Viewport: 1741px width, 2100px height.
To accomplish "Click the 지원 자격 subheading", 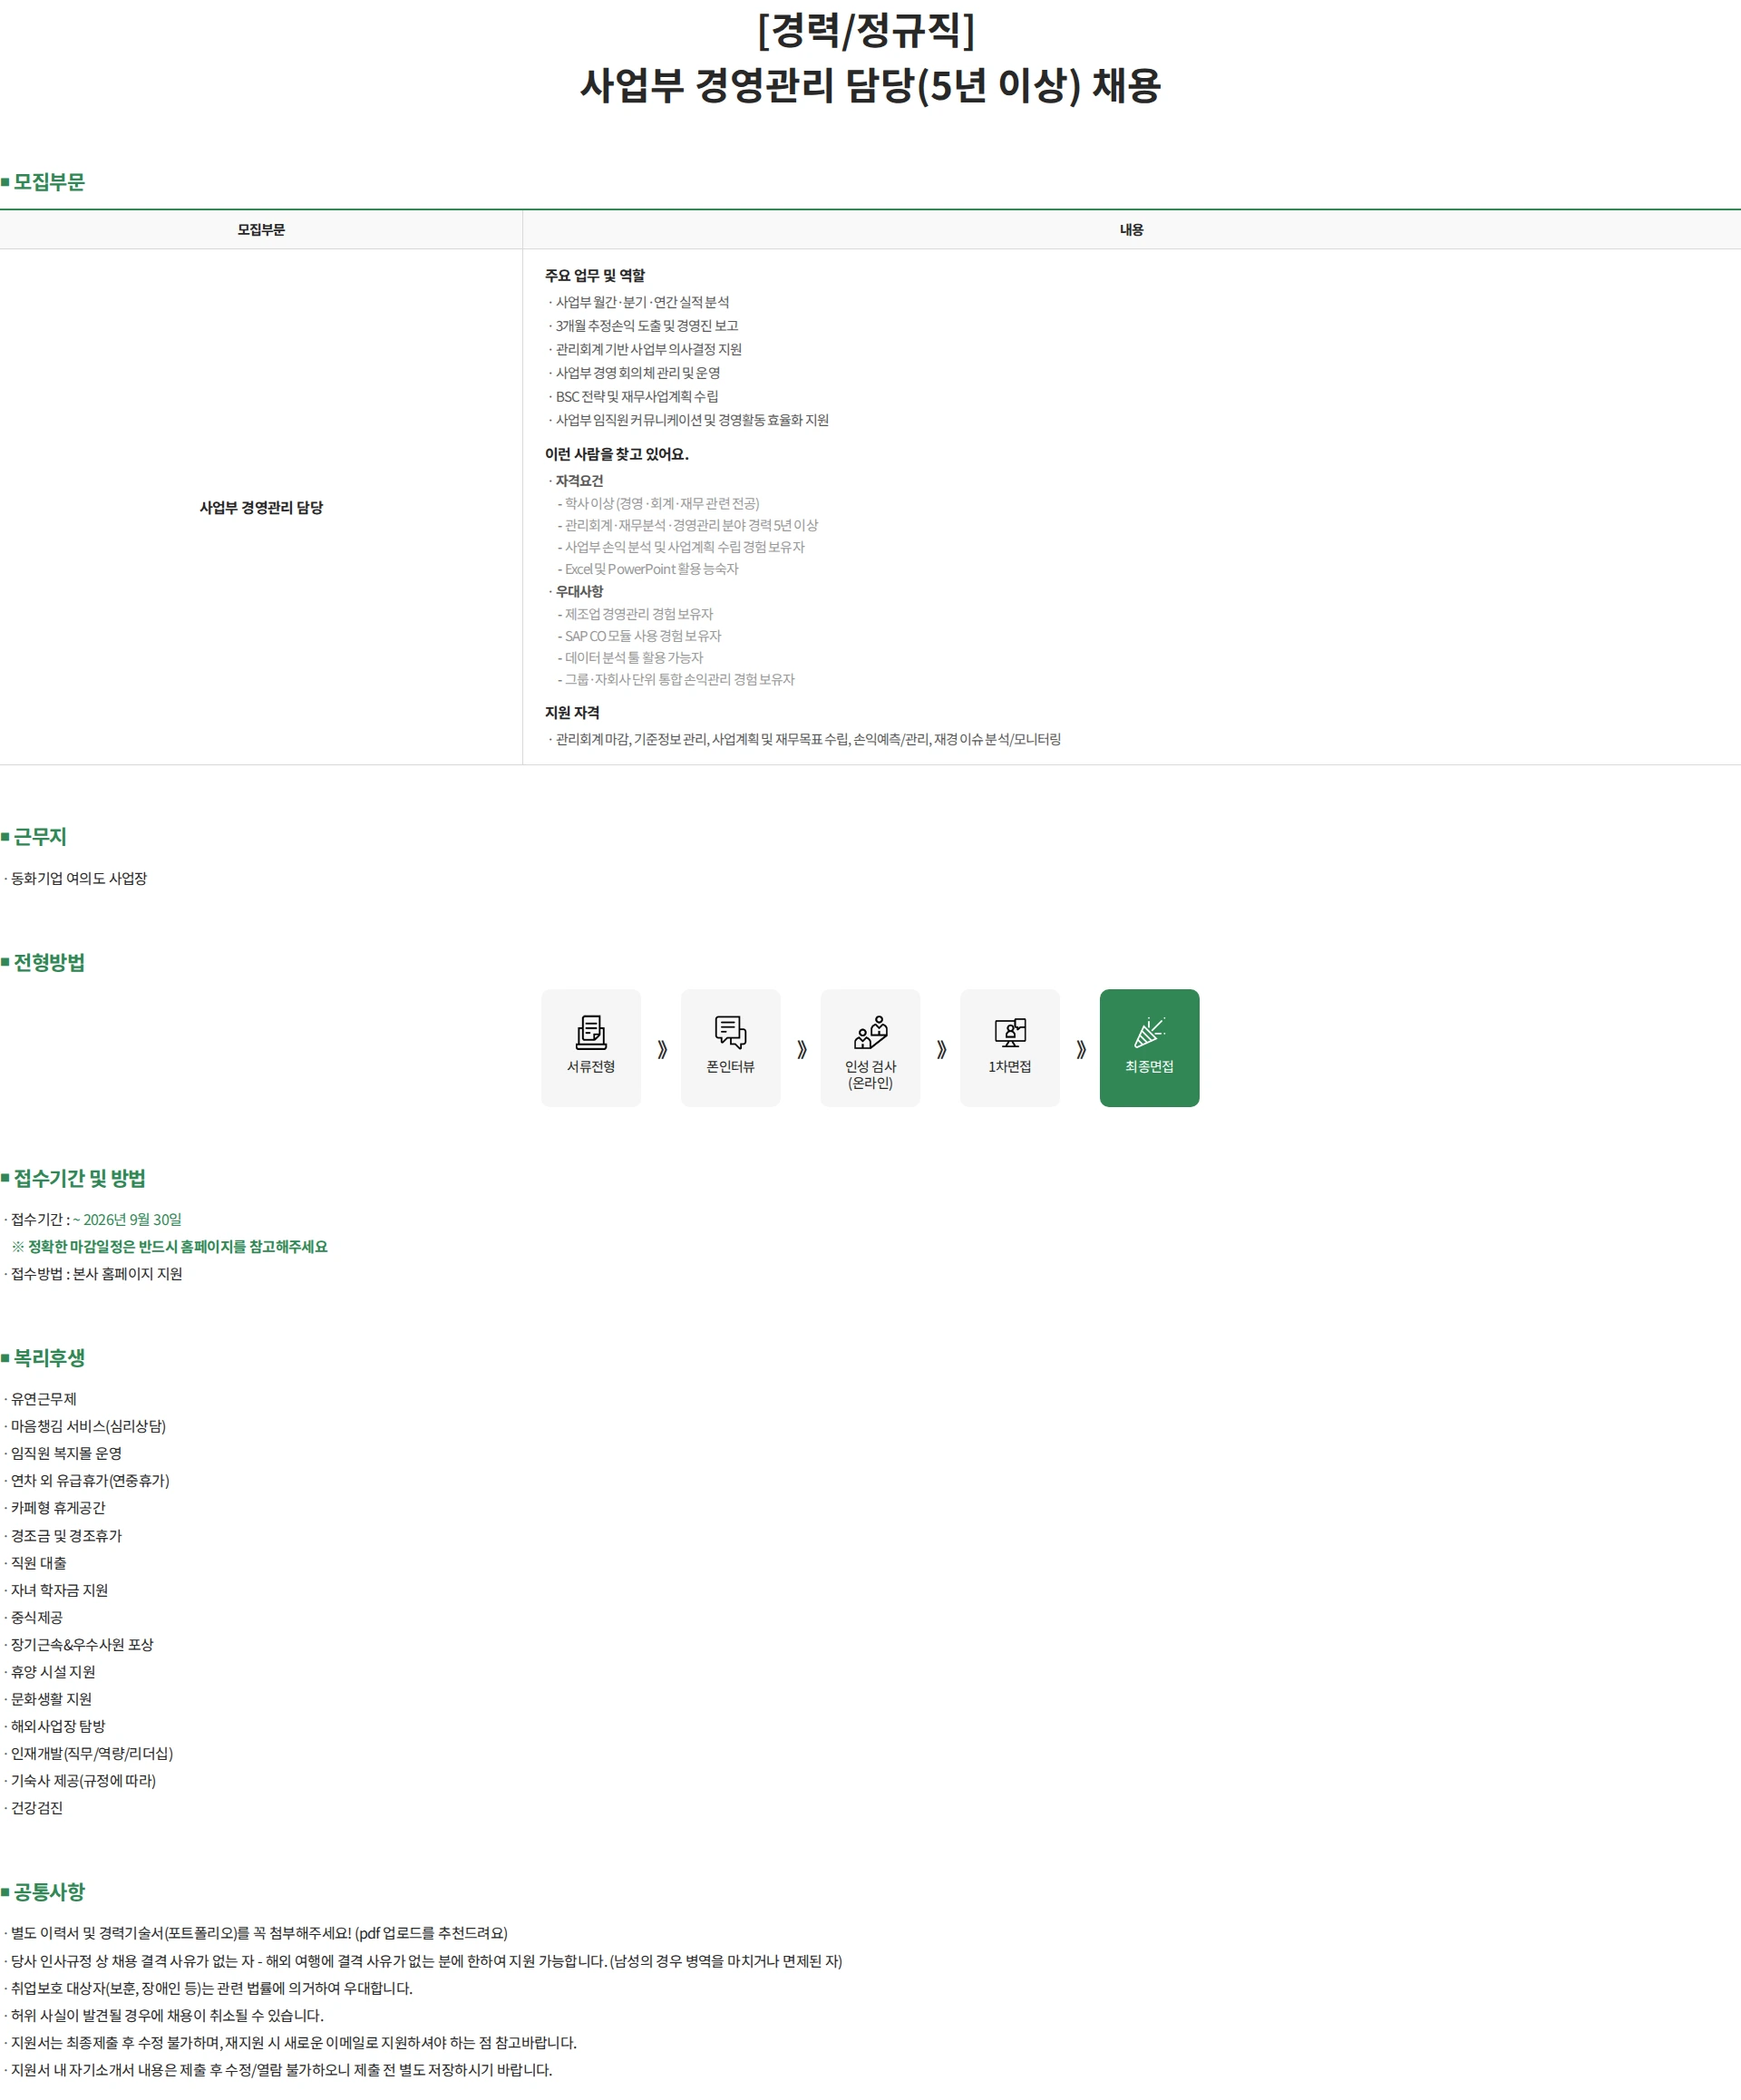I will tap(572, 712).
